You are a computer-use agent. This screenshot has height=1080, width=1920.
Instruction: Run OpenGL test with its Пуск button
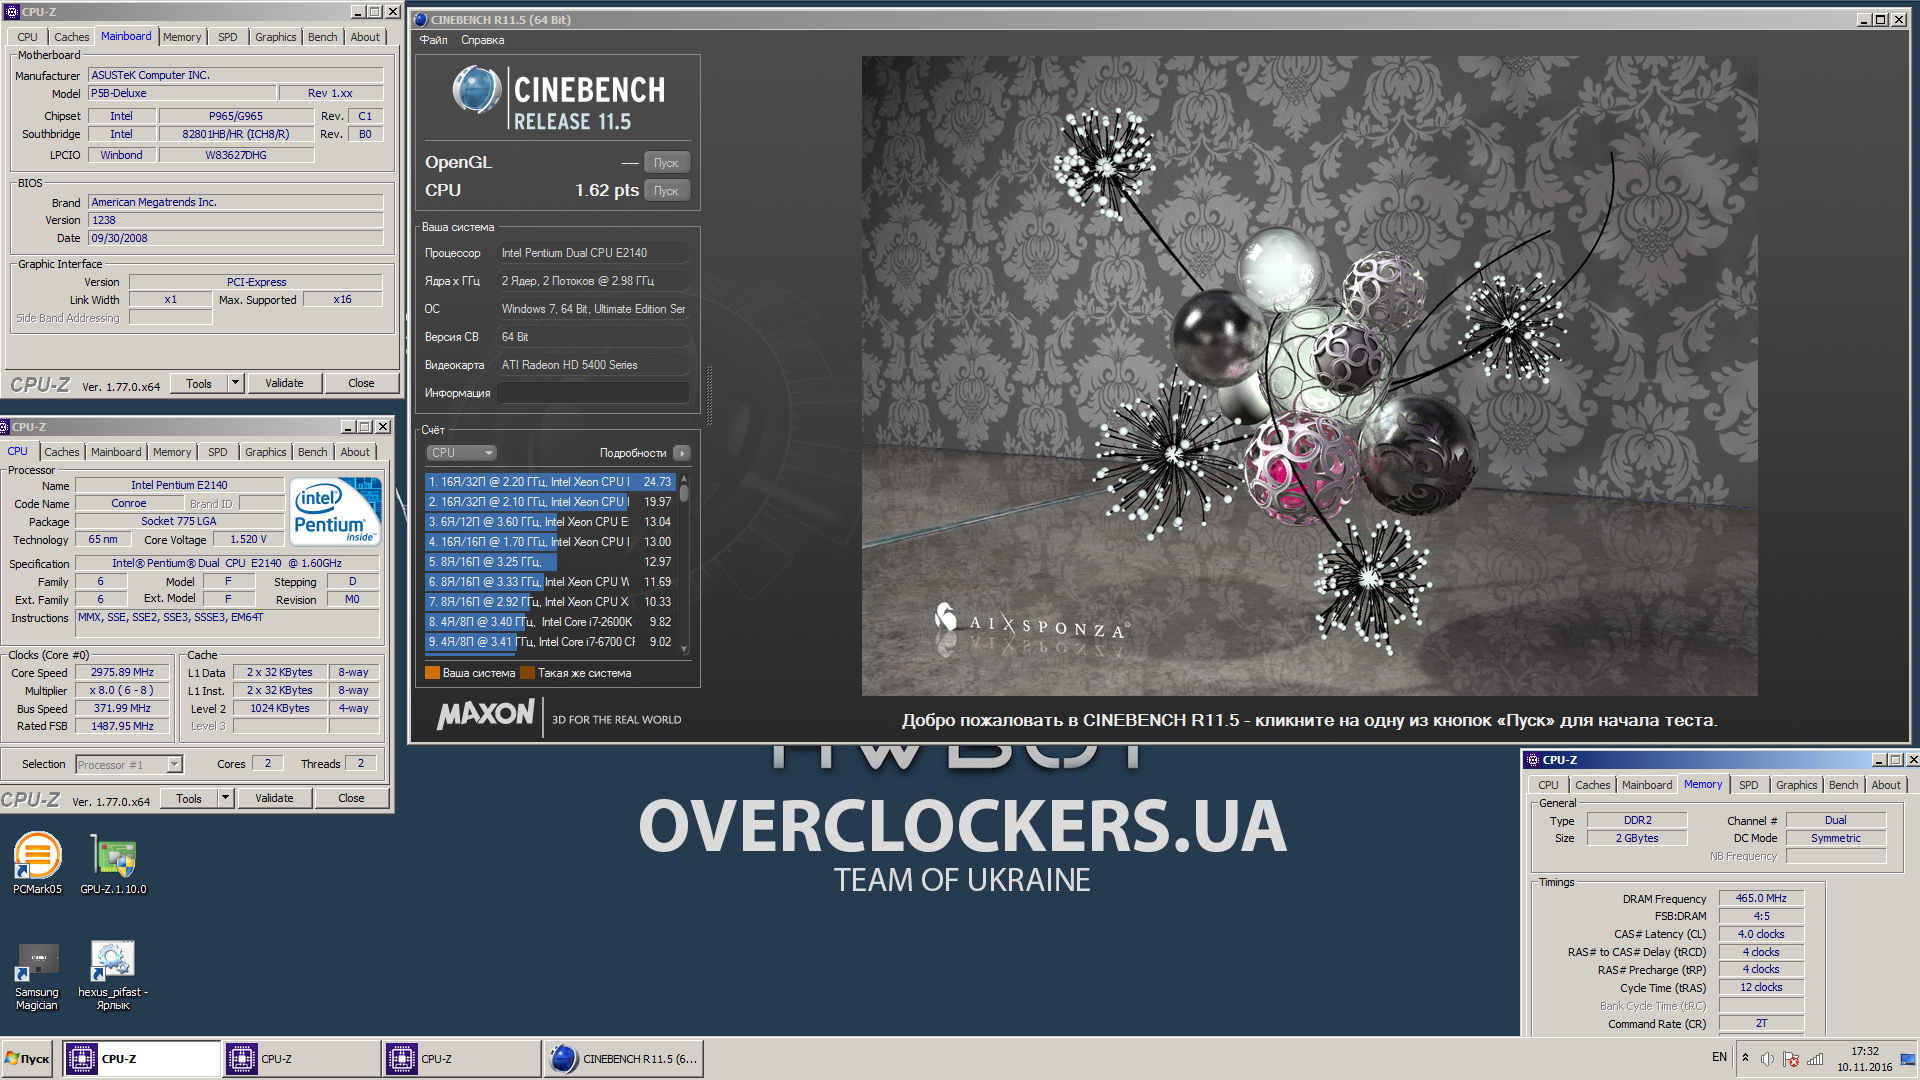[666, 163]
